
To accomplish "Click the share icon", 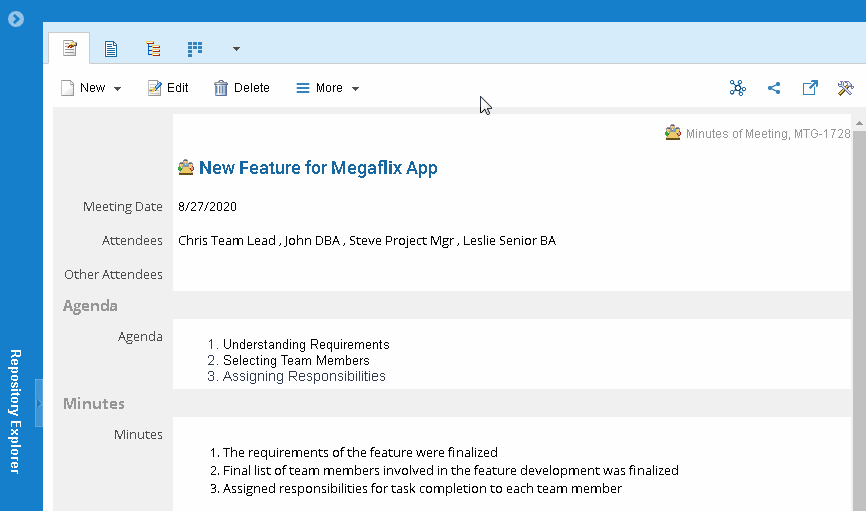I will 774,88.
